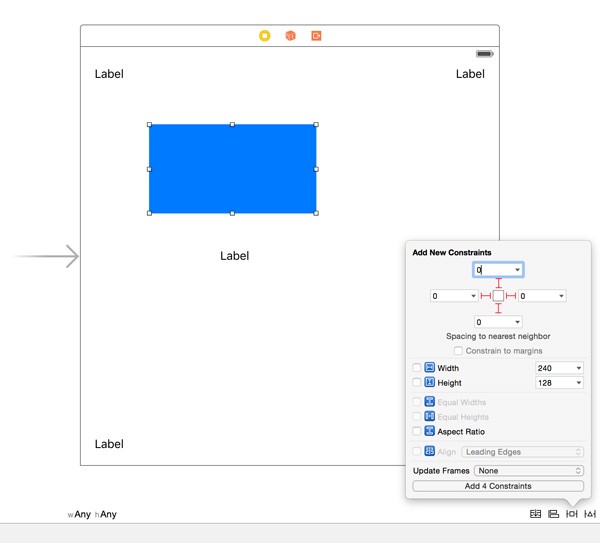
Task: Click the Width constraint icon
Action: [430, 367]
